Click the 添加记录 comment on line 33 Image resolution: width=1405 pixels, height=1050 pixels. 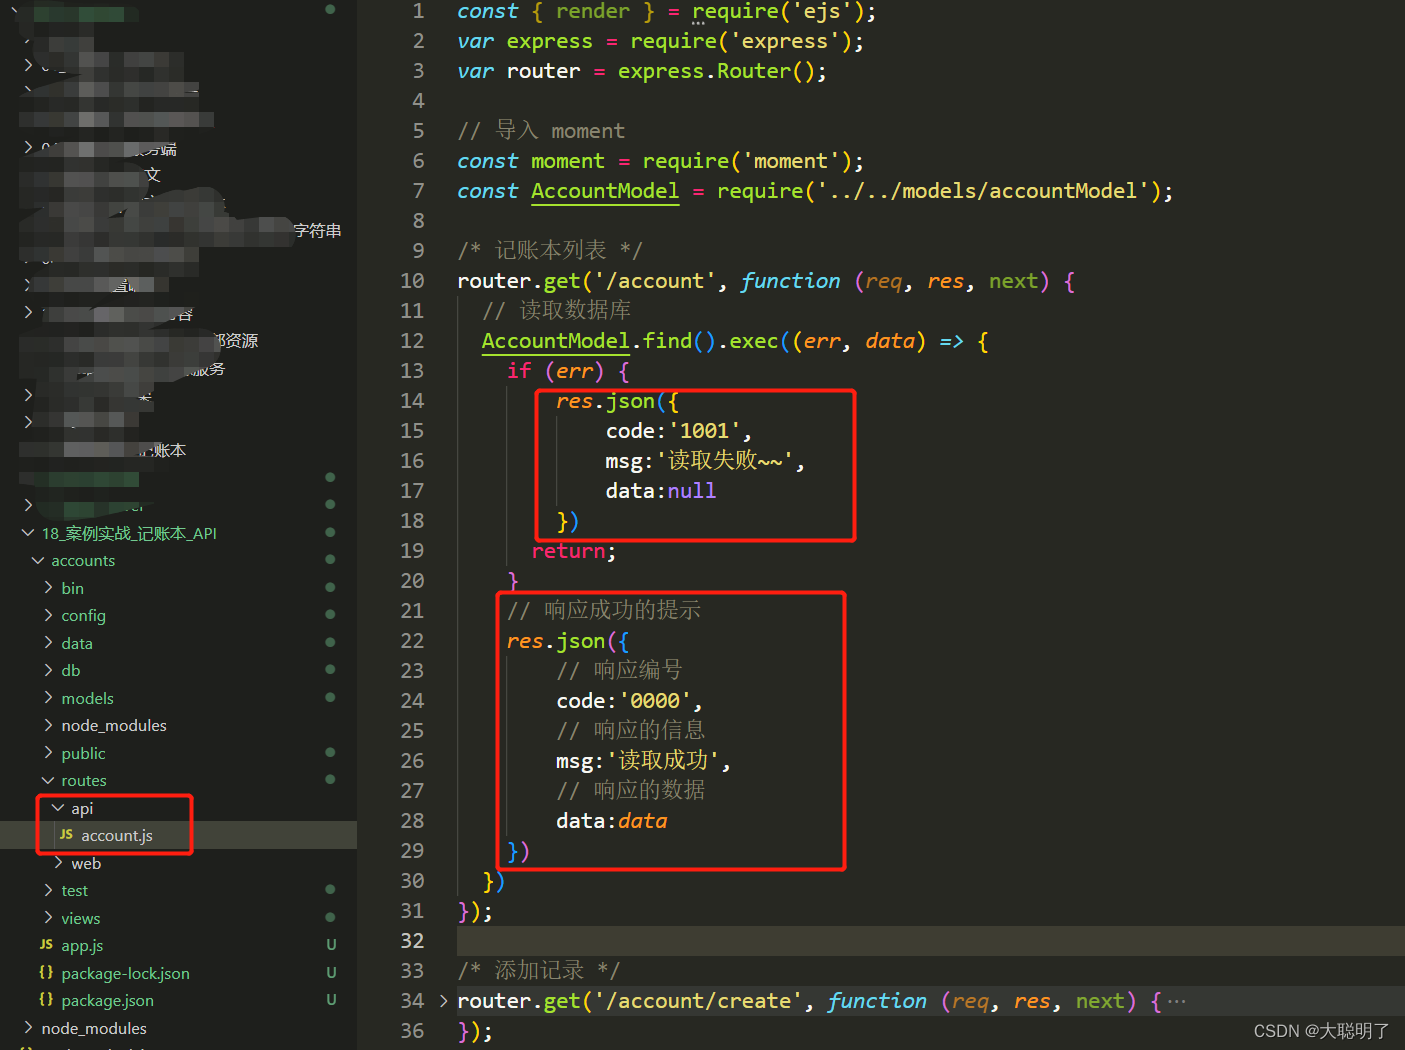(x=539, y=970)
